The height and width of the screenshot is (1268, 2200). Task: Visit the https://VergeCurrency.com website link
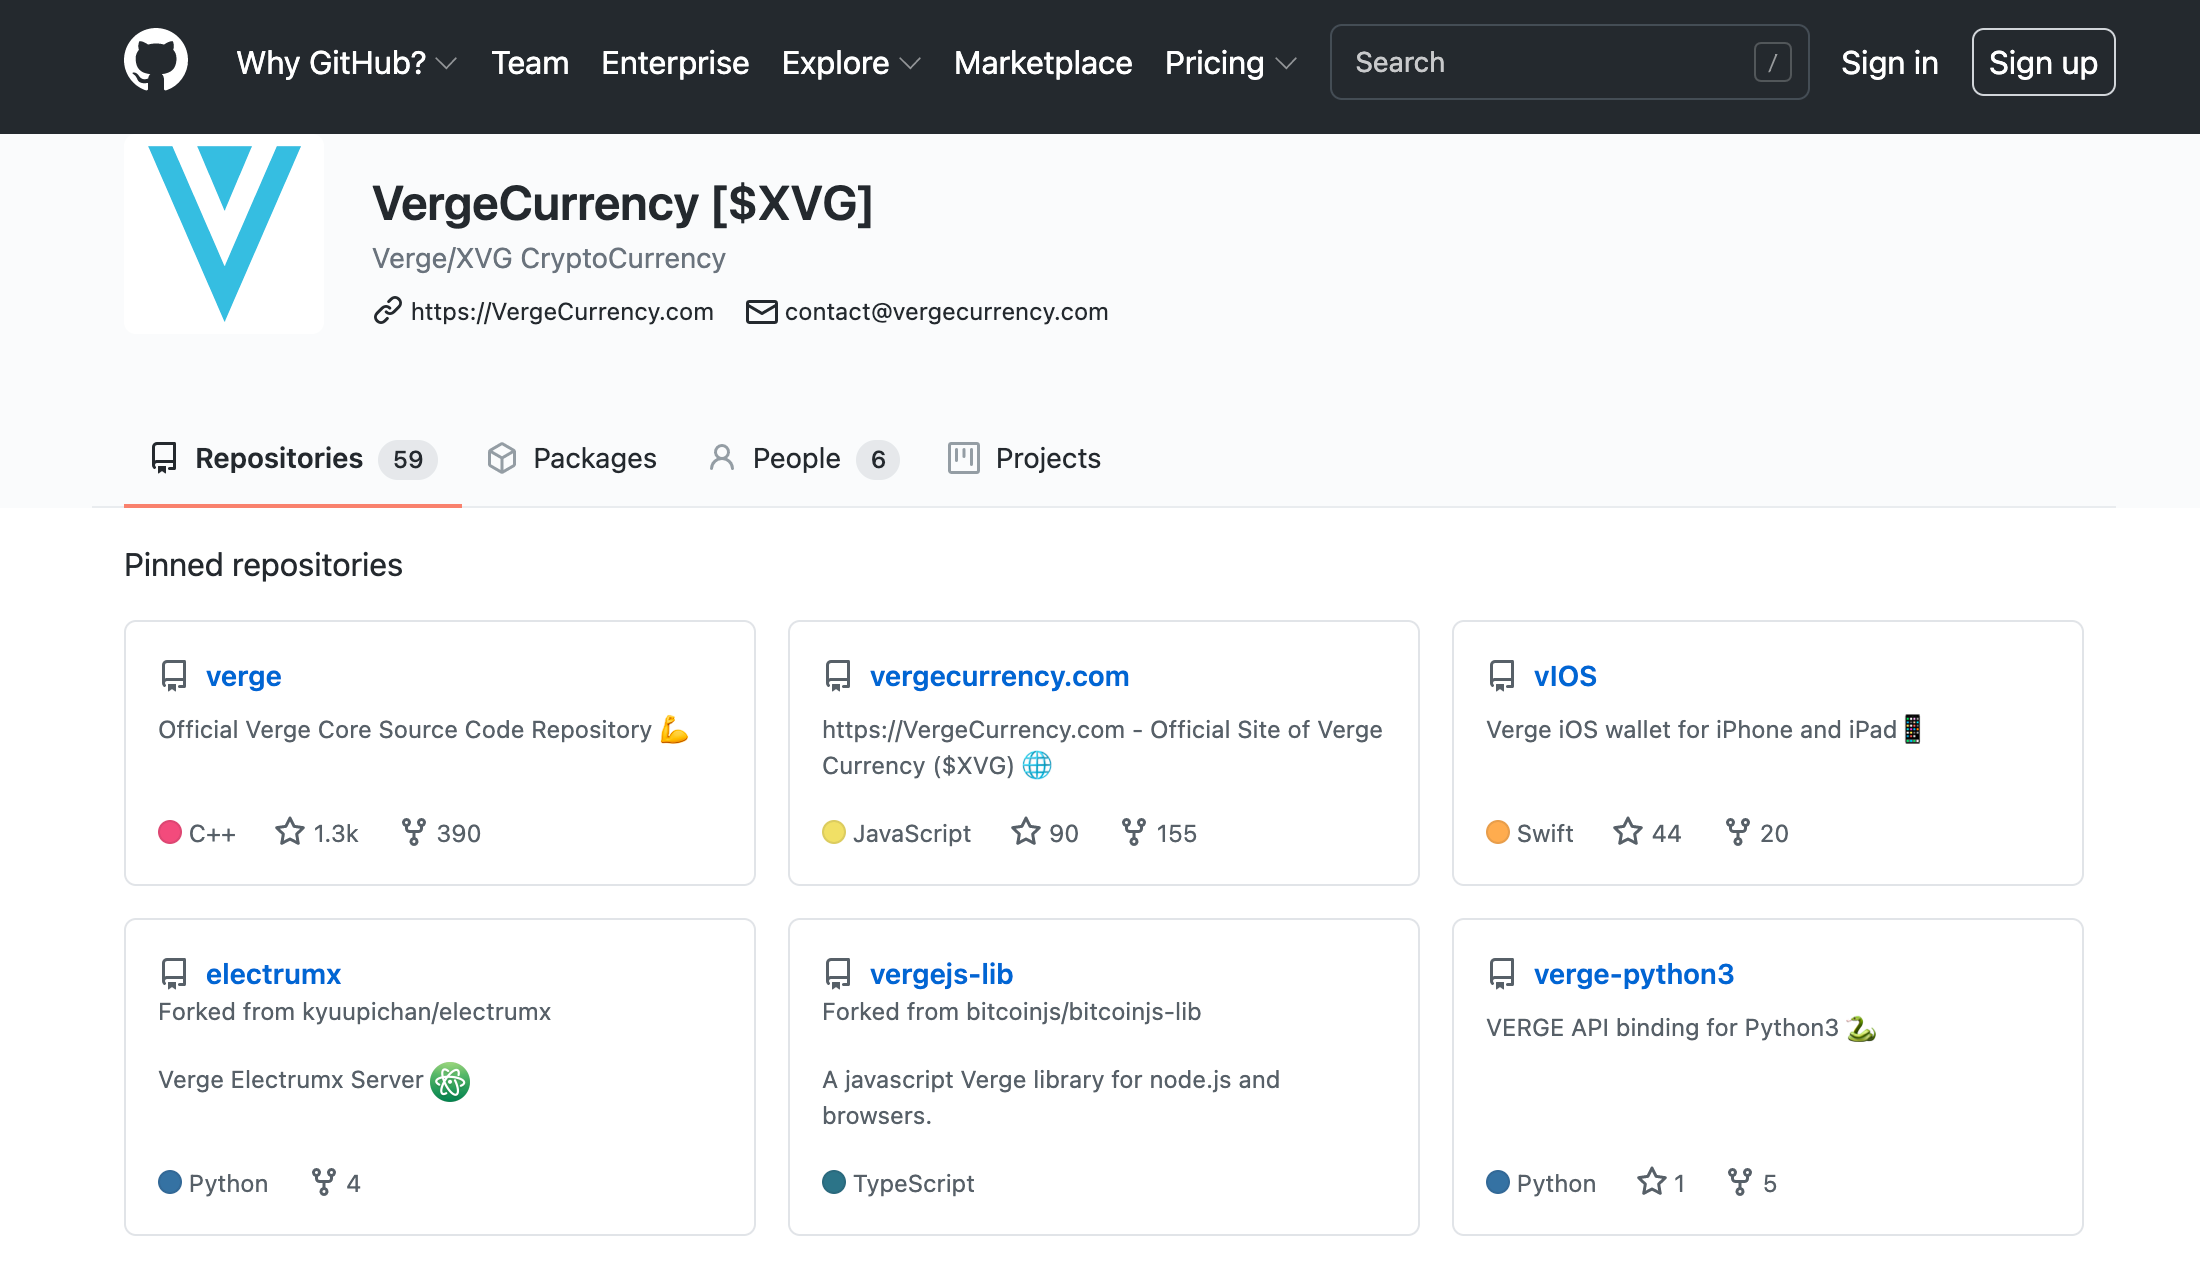pos(562,312)
